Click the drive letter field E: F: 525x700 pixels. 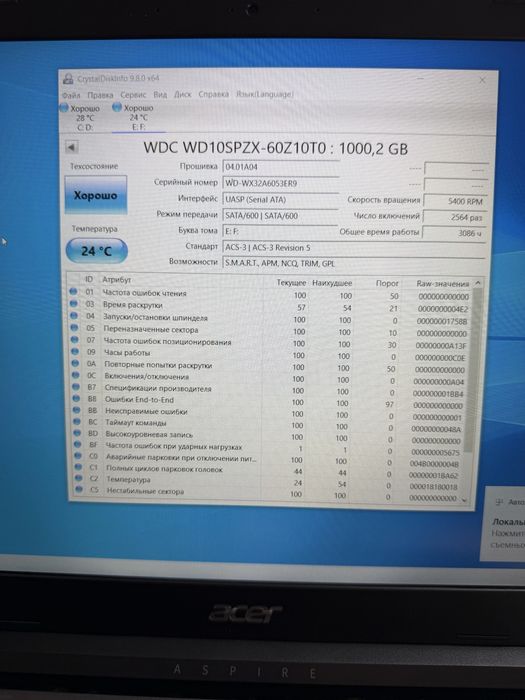pyautogui.click(x=280, y=231)
